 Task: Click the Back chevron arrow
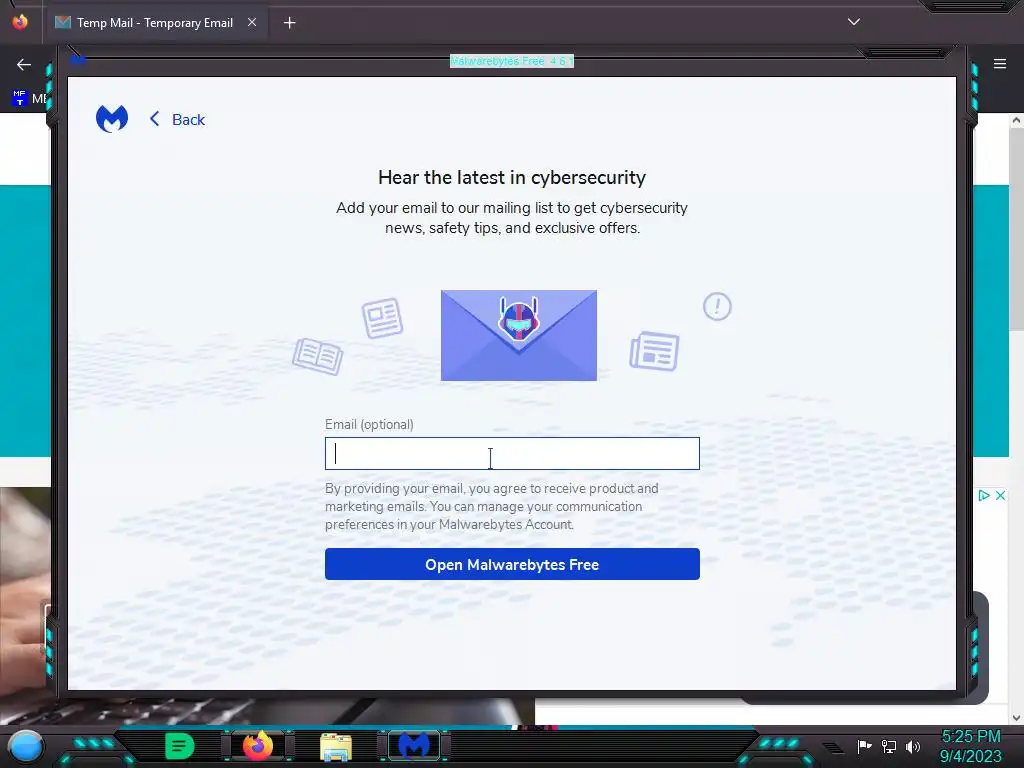pyautogui.click(x=154, y=119)
